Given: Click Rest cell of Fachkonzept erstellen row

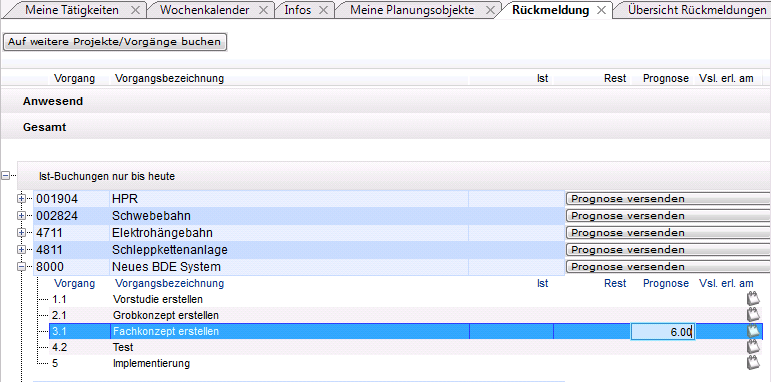Looking at the screenshot, I should [x=592, y=332].
